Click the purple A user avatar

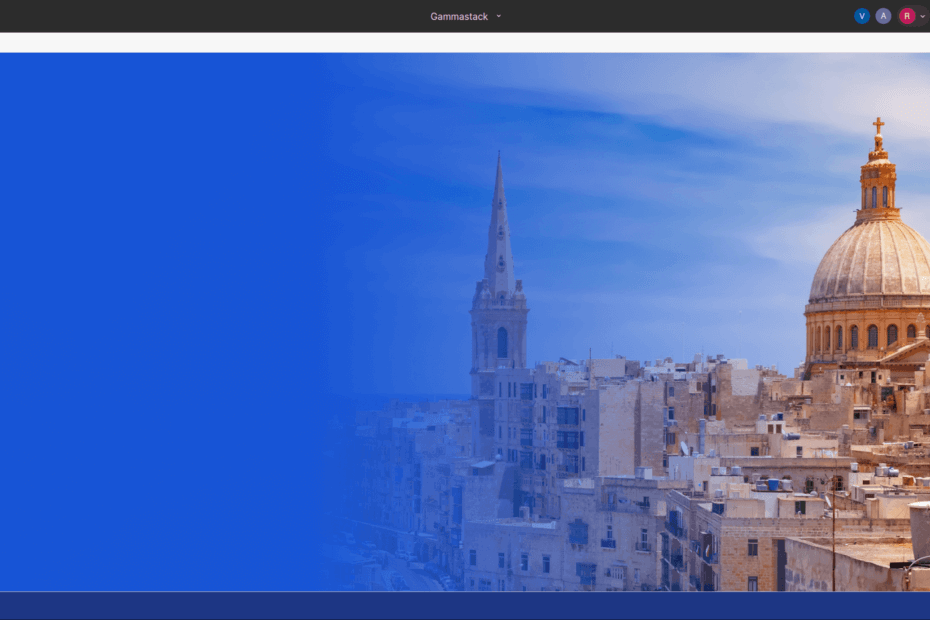(883, 16)
